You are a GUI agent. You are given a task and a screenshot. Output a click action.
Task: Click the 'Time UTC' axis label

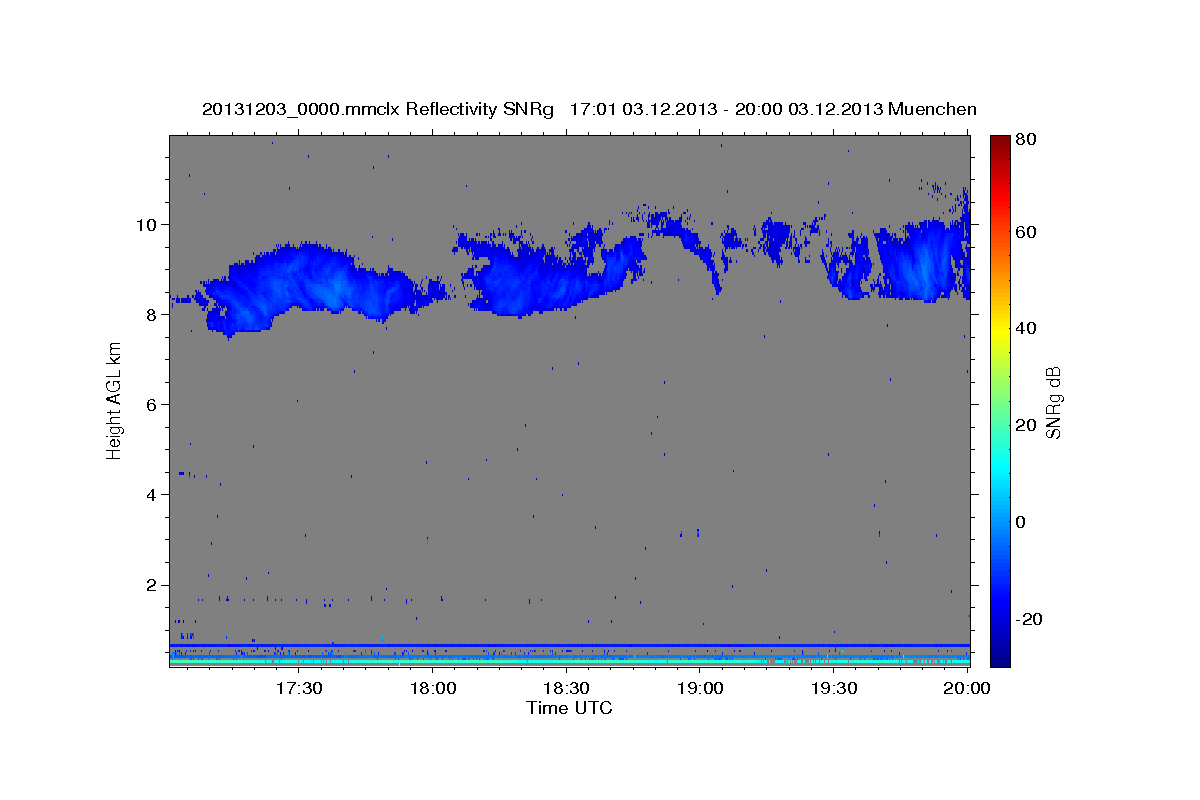tap(569, 708)
